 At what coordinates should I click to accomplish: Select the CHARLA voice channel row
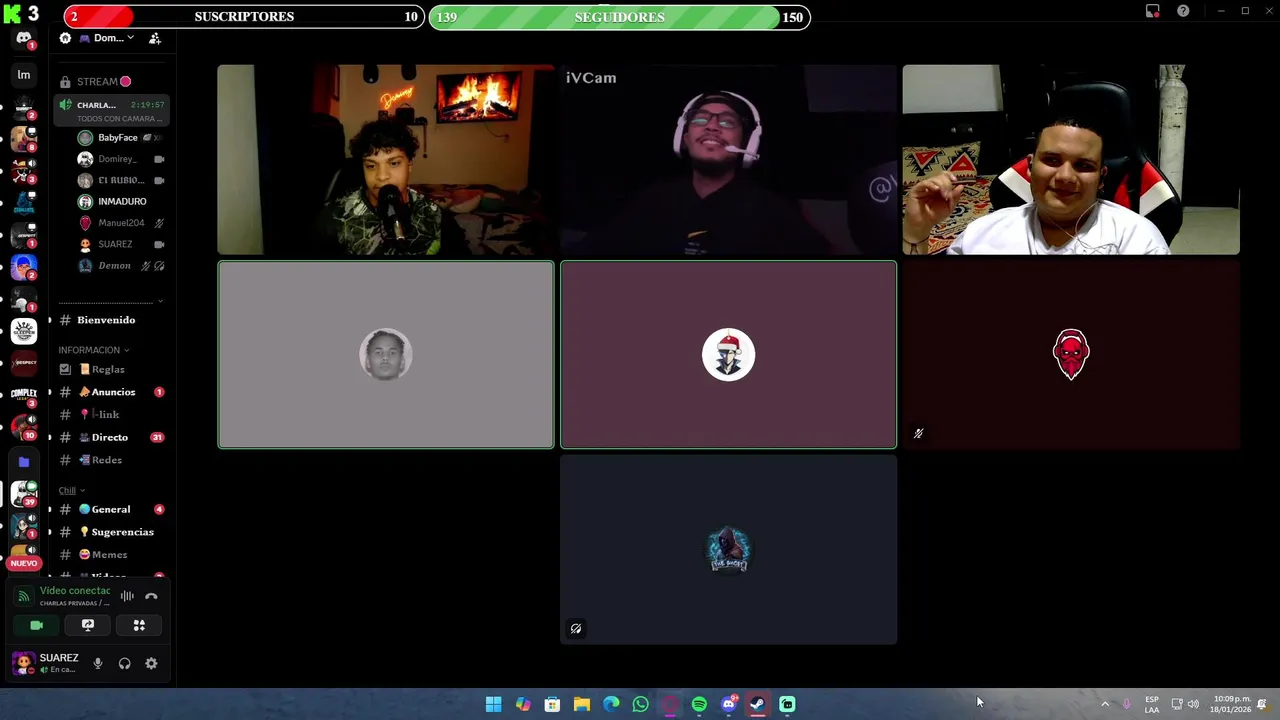(111, 111)
